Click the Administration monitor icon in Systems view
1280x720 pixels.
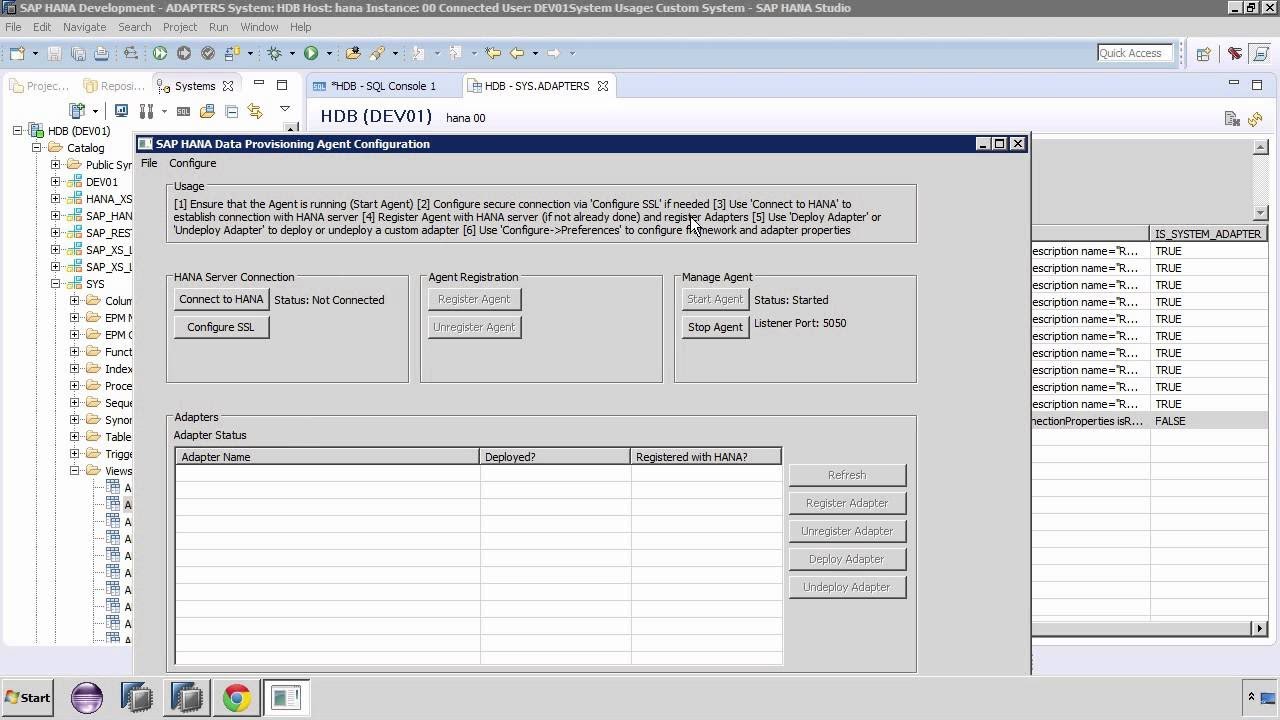click(121, 111)
